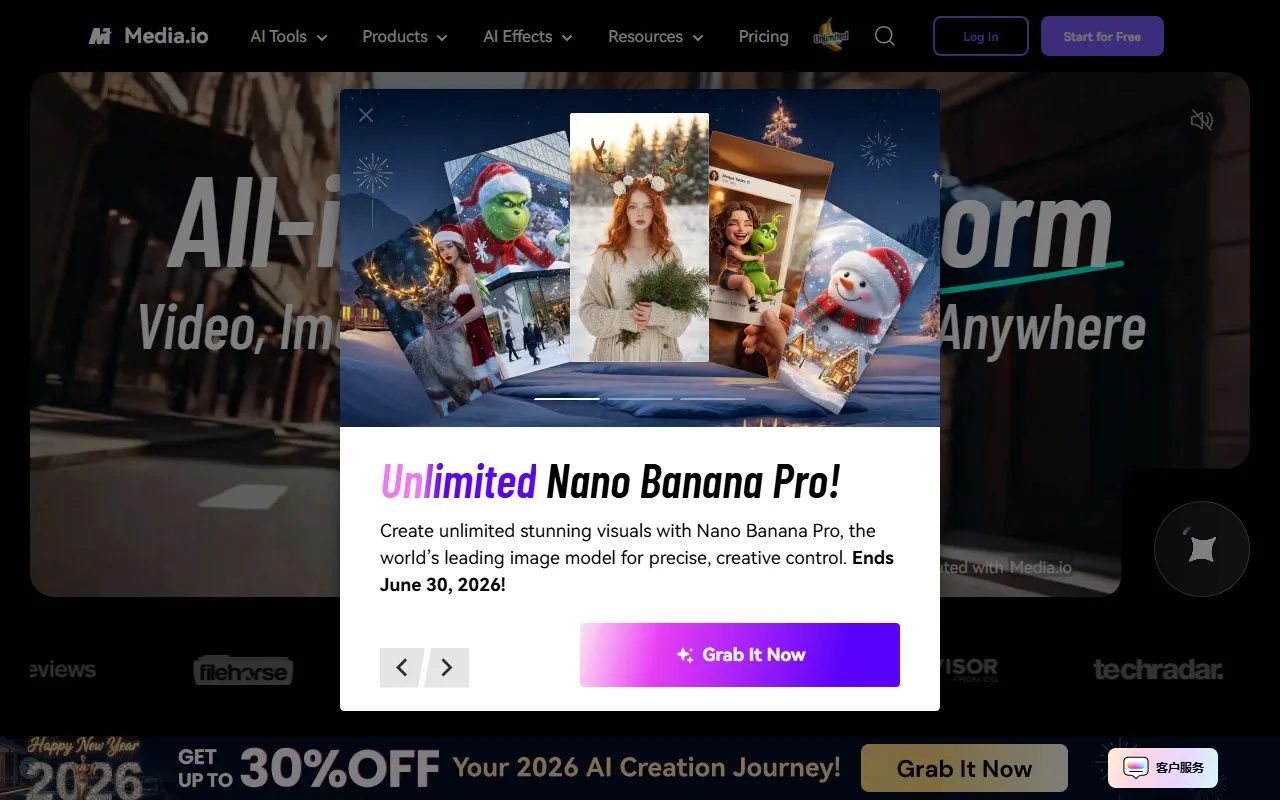
Task: Open the Pricing page
Action: pyautogui.click(x=764, y=36)
